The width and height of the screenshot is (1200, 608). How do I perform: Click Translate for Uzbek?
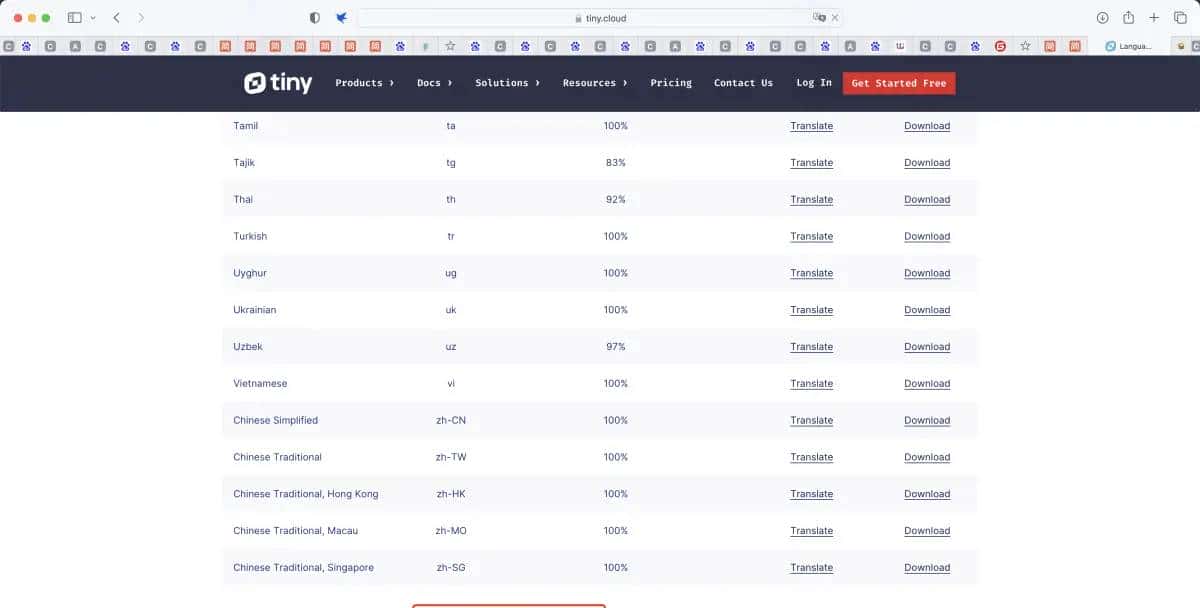point(811,347)
